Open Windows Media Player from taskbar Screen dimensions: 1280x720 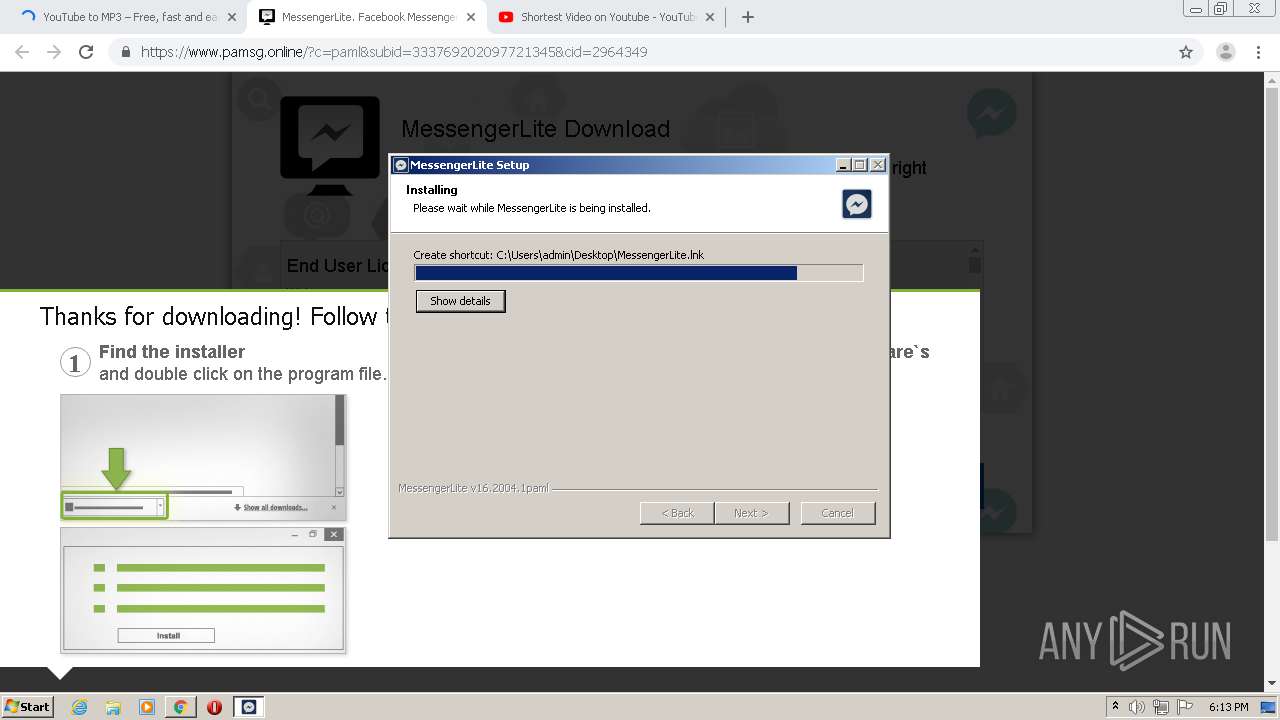click(147, 707)
